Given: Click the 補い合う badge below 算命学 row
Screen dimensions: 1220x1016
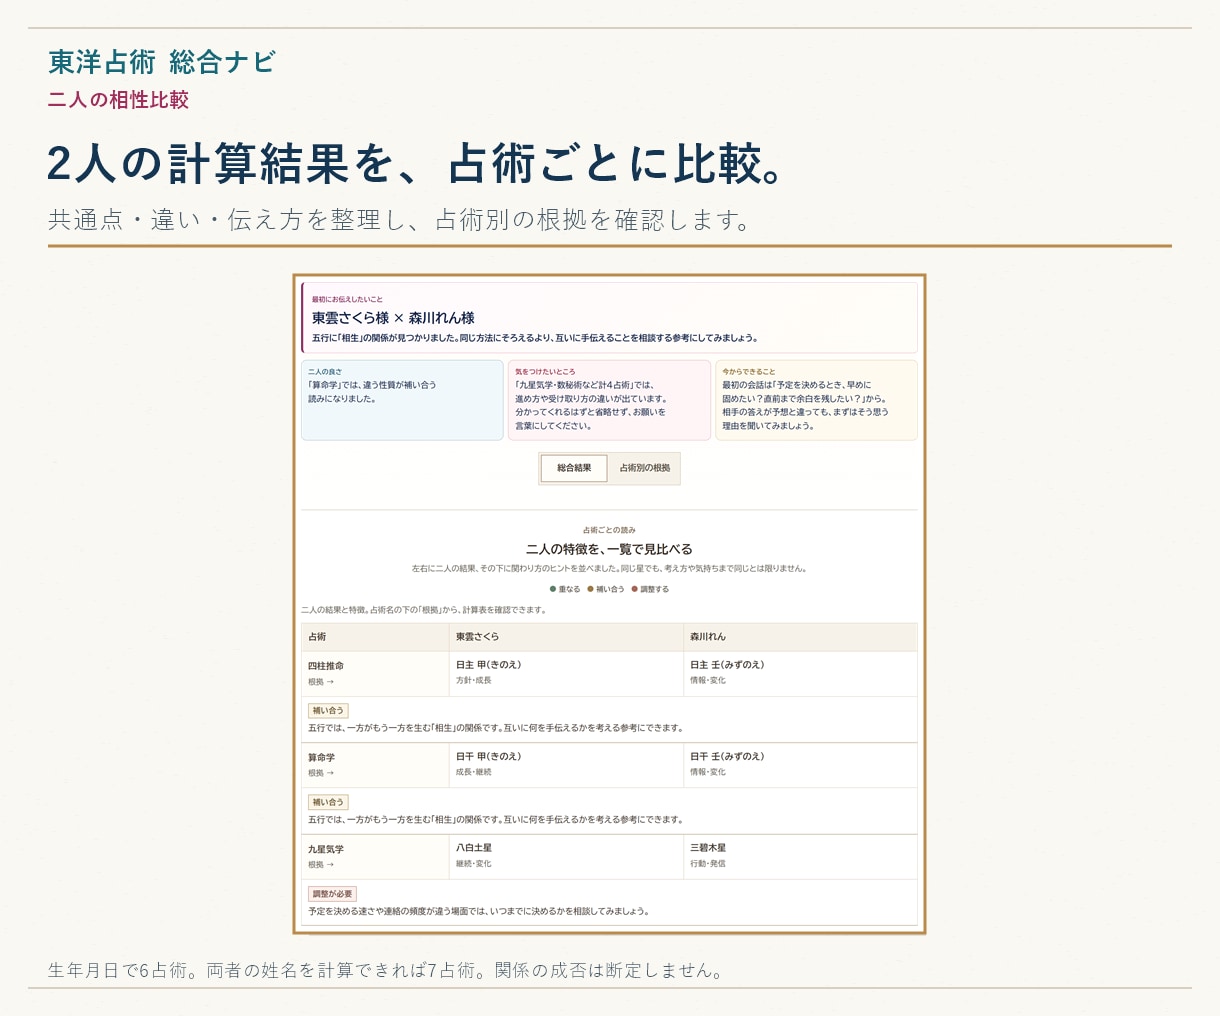Looking at the screenshot, I should click(x=328, y=802).
